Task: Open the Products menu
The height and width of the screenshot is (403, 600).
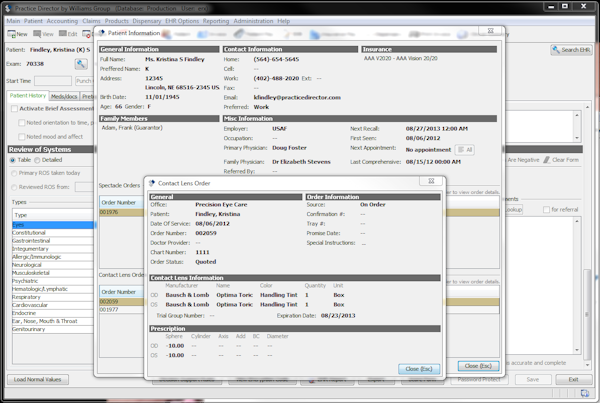Action: (x=117, y=21)
